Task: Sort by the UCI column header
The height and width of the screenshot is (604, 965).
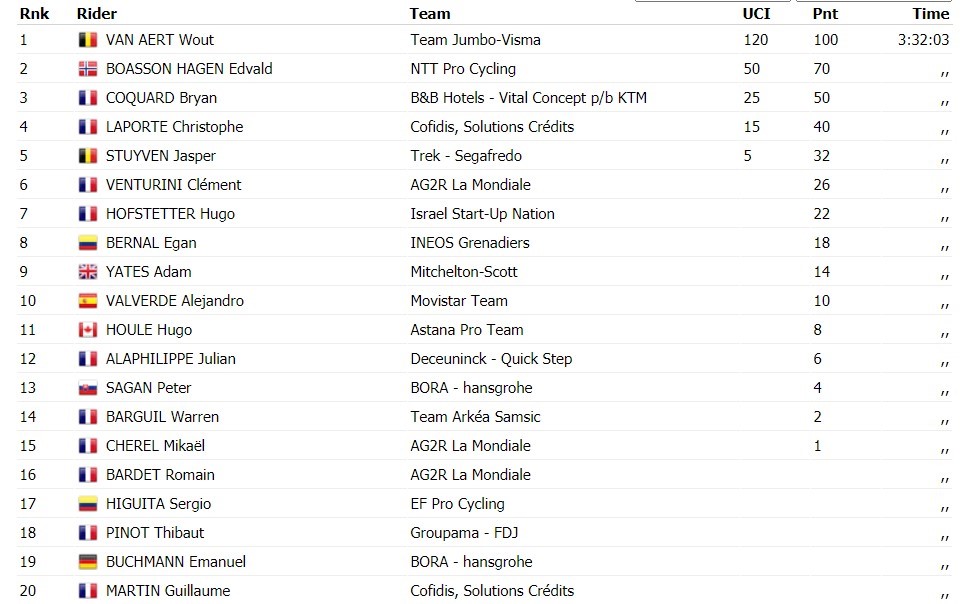Action: (756, 14)
